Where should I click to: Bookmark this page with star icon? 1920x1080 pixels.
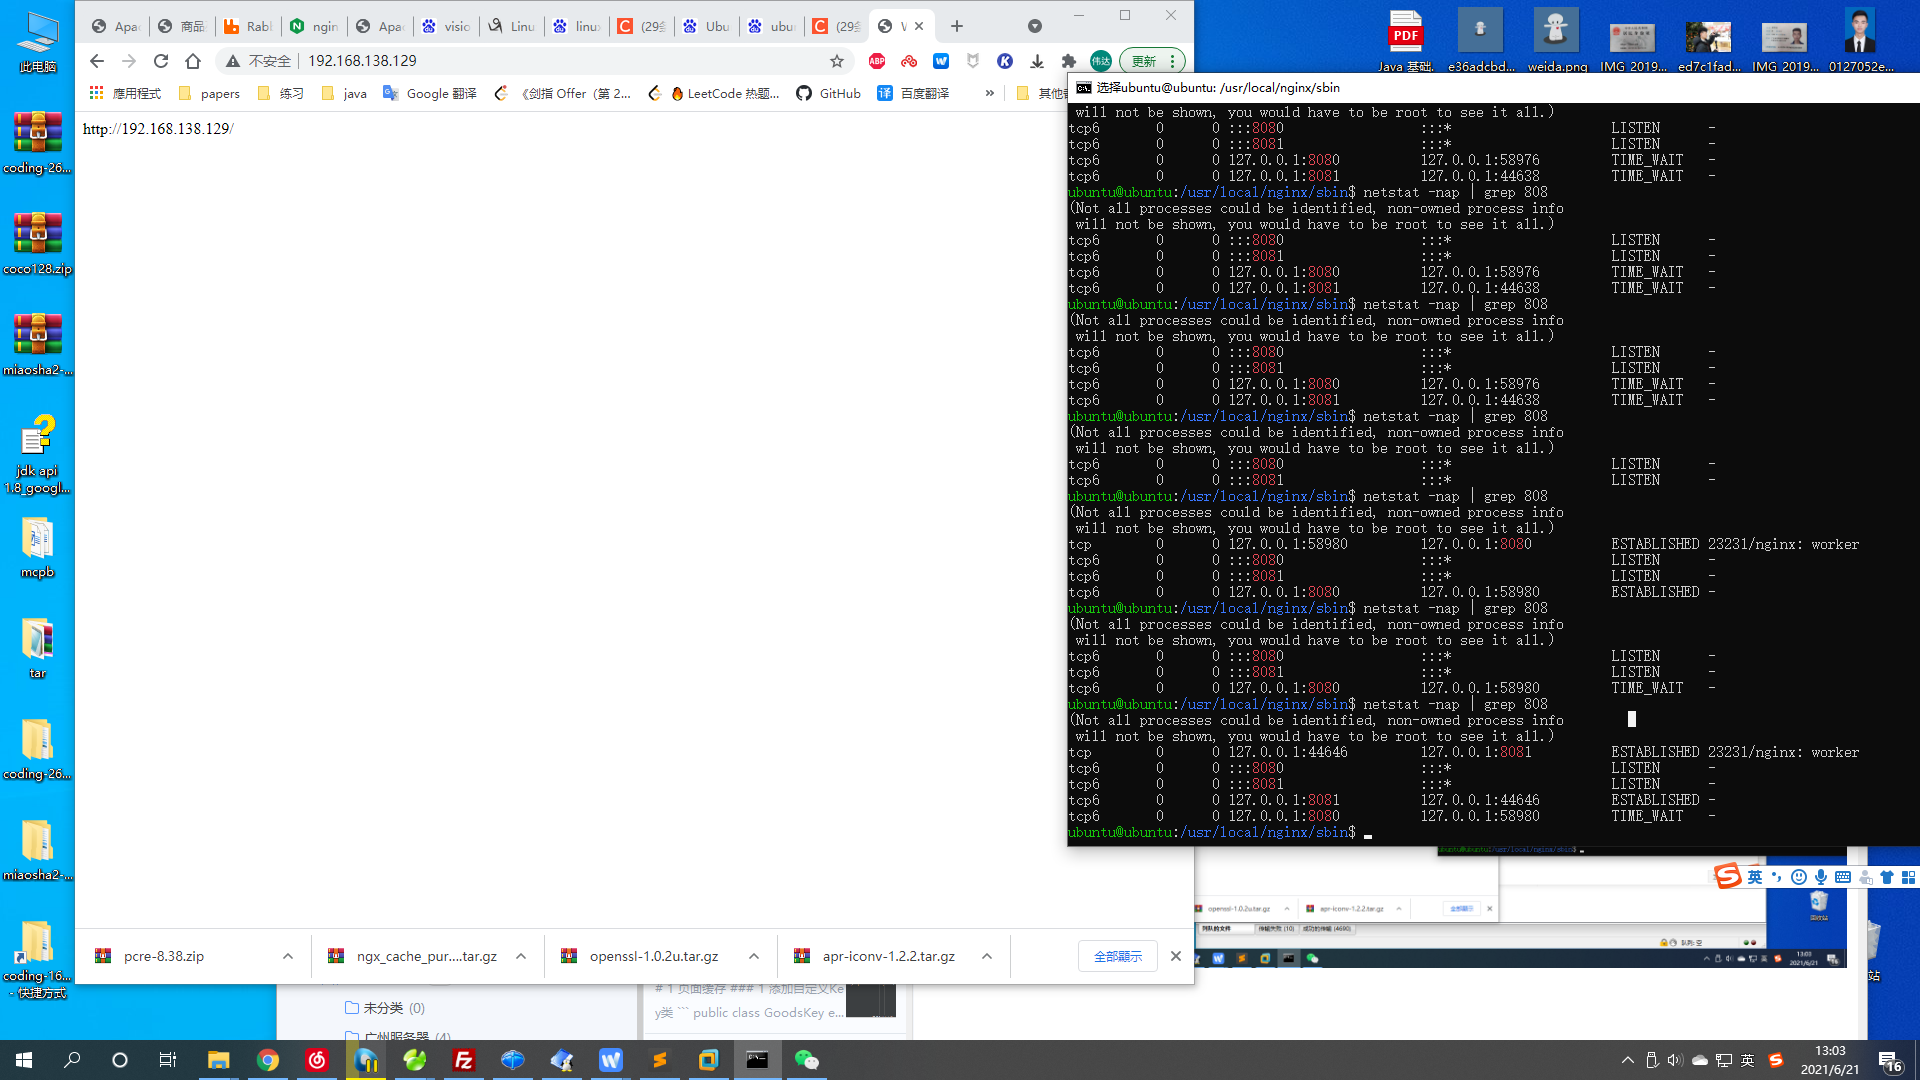[837, 61]
